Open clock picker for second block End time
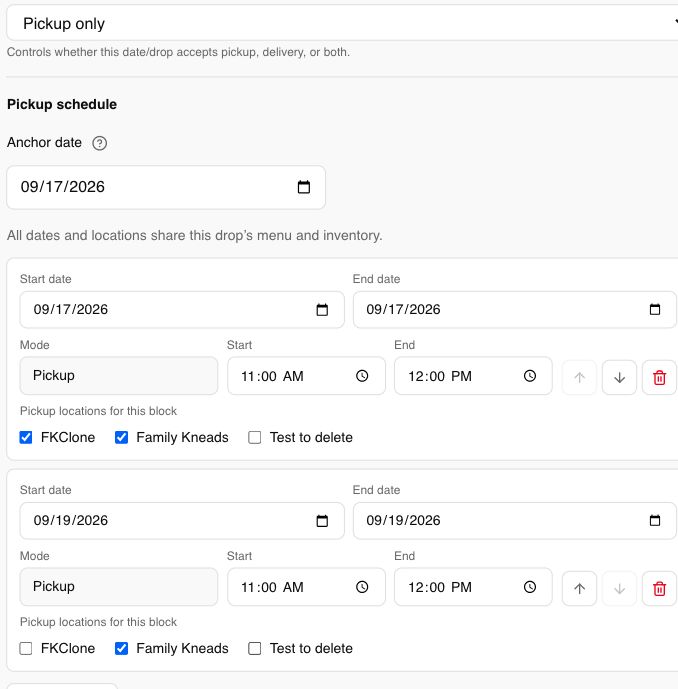Viewport: 678px width, 689px height. [530, 587]
